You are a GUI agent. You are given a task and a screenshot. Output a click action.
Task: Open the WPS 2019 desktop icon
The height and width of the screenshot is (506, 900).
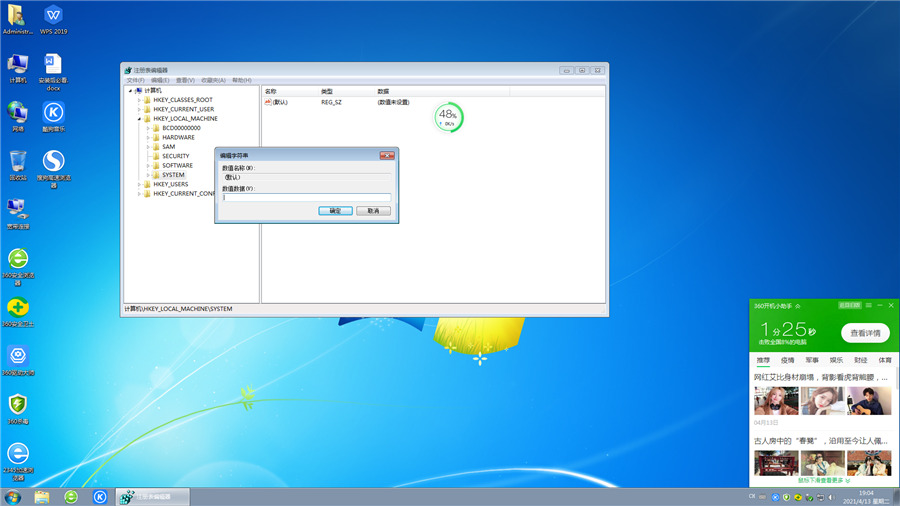click(x=53, y=19)
